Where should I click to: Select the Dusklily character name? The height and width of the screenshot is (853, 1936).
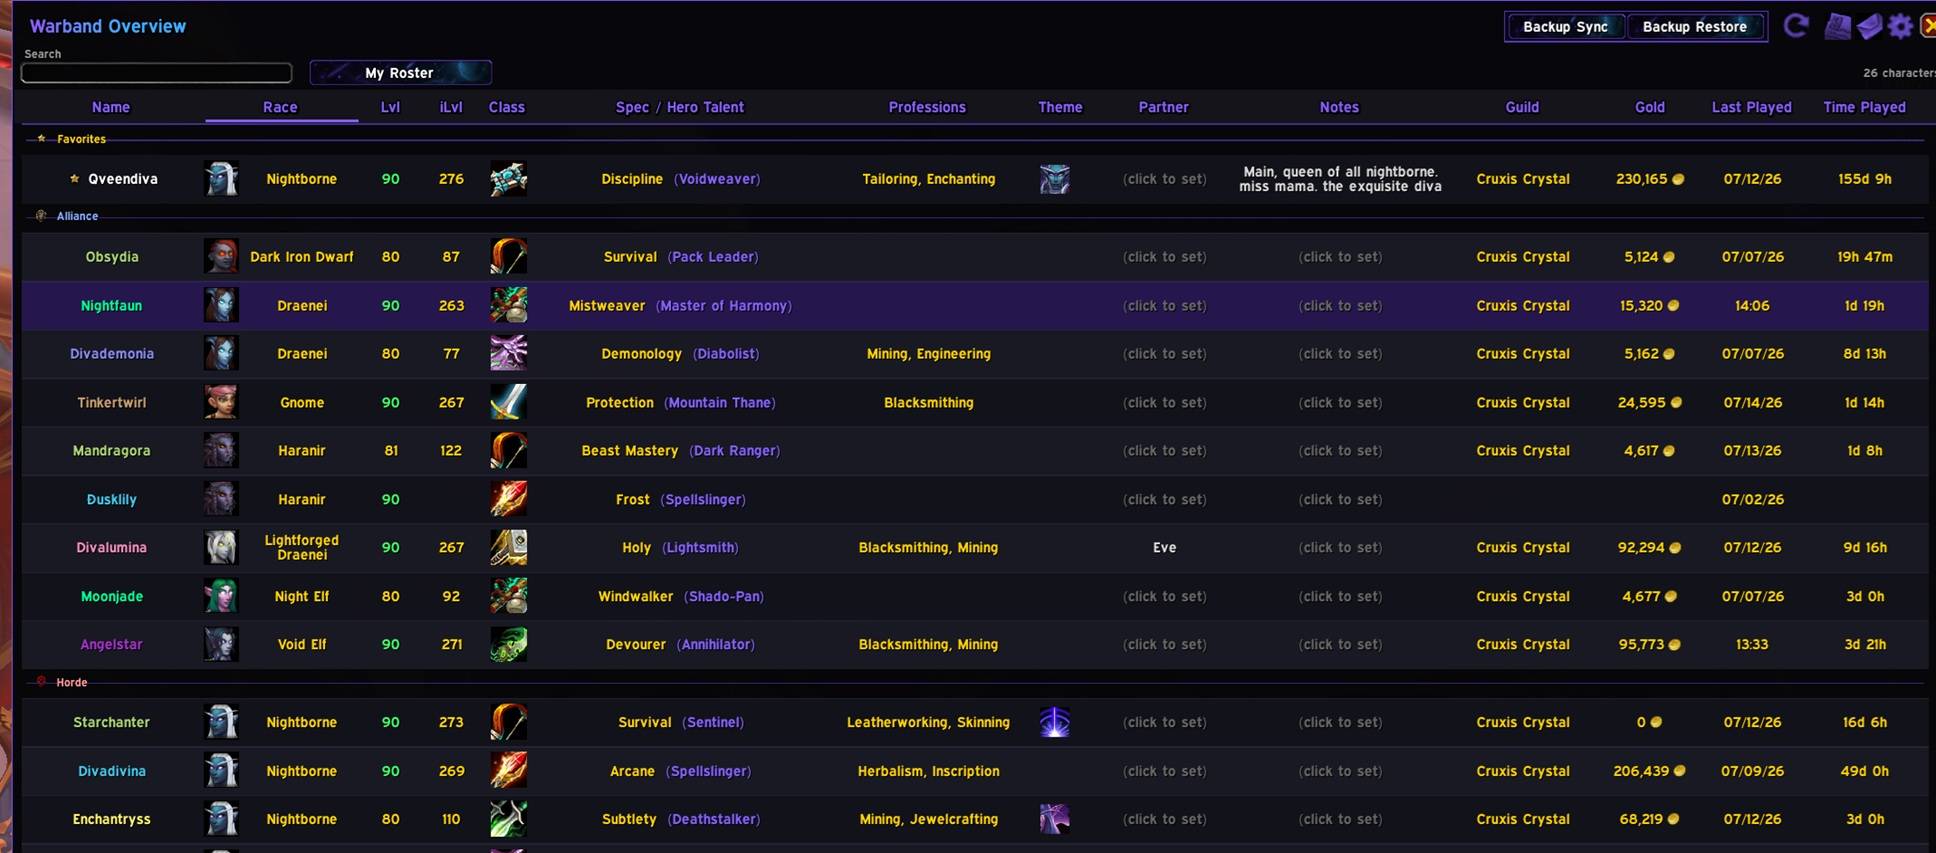[x=111, y=499]
